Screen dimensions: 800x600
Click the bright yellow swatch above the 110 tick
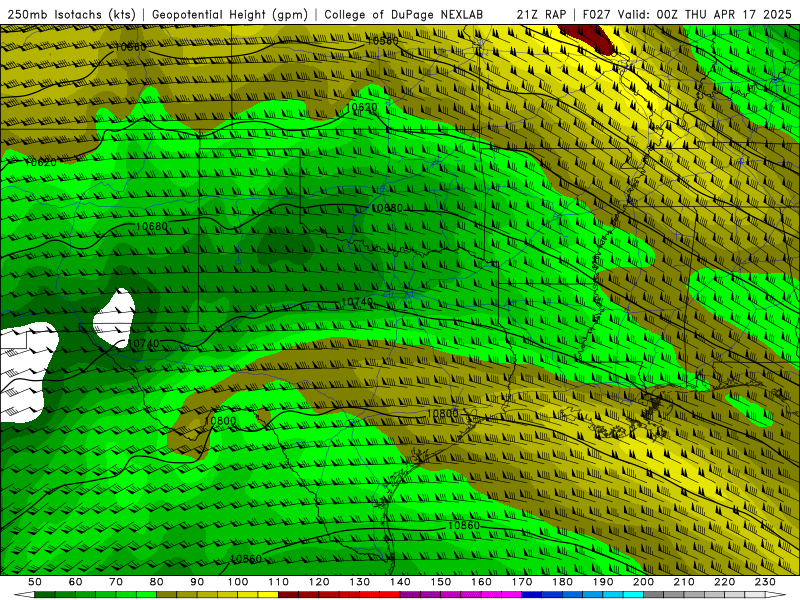click(268, 595)
